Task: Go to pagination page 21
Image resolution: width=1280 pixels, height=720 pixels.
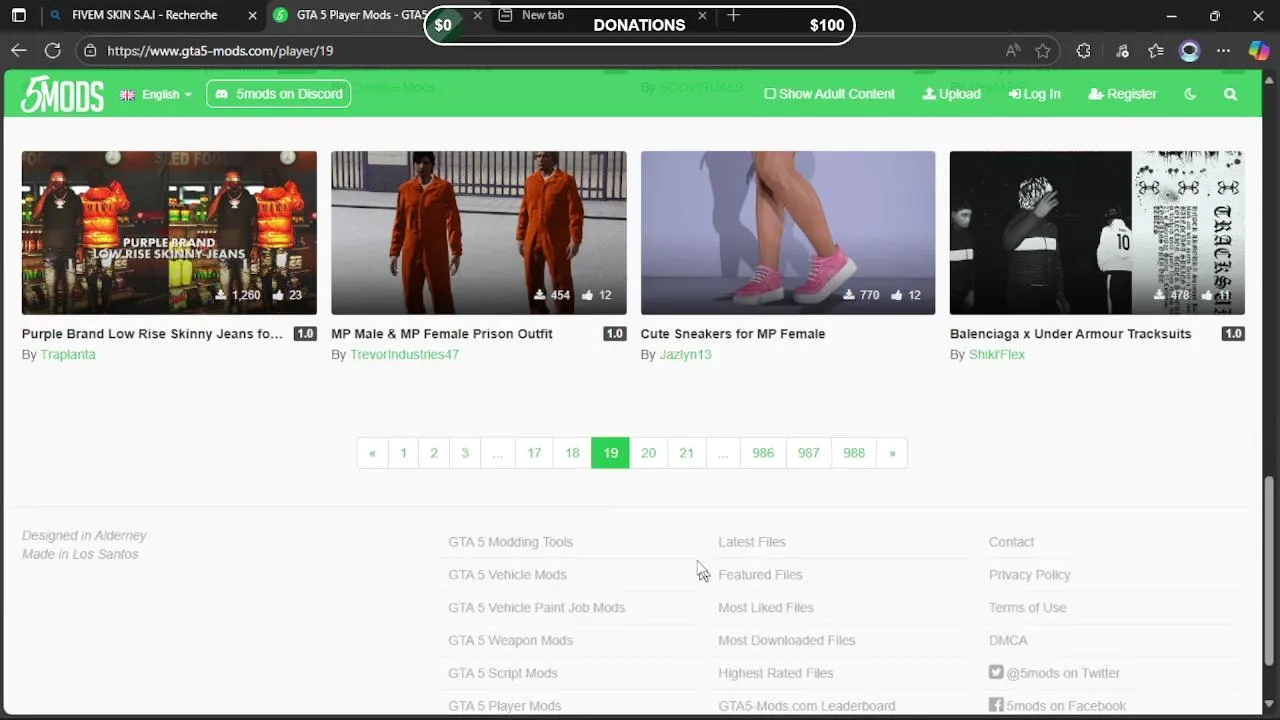Action: point(686,453)
